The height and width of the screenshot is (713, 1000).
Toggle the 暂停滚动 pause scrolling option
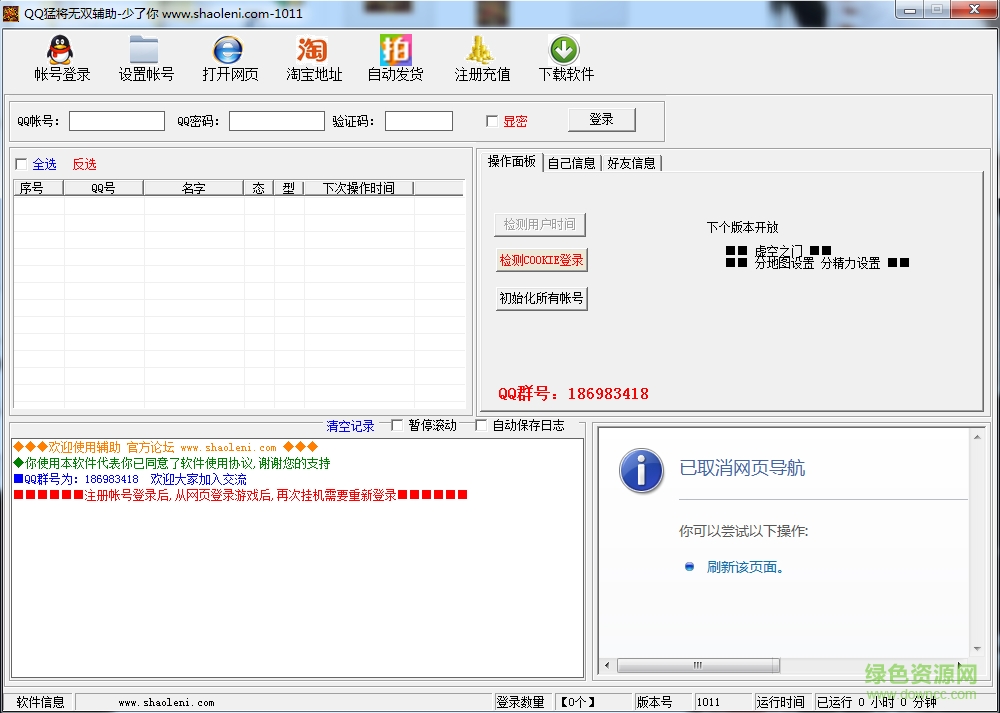(395, 424)
